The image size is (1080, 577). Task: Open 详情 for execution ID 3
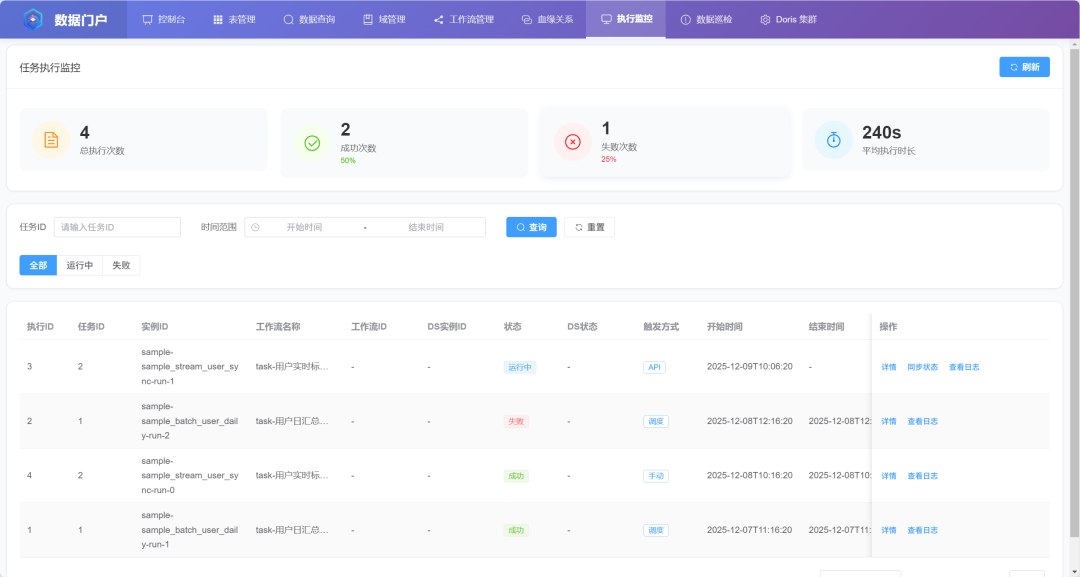click(889, 367)
